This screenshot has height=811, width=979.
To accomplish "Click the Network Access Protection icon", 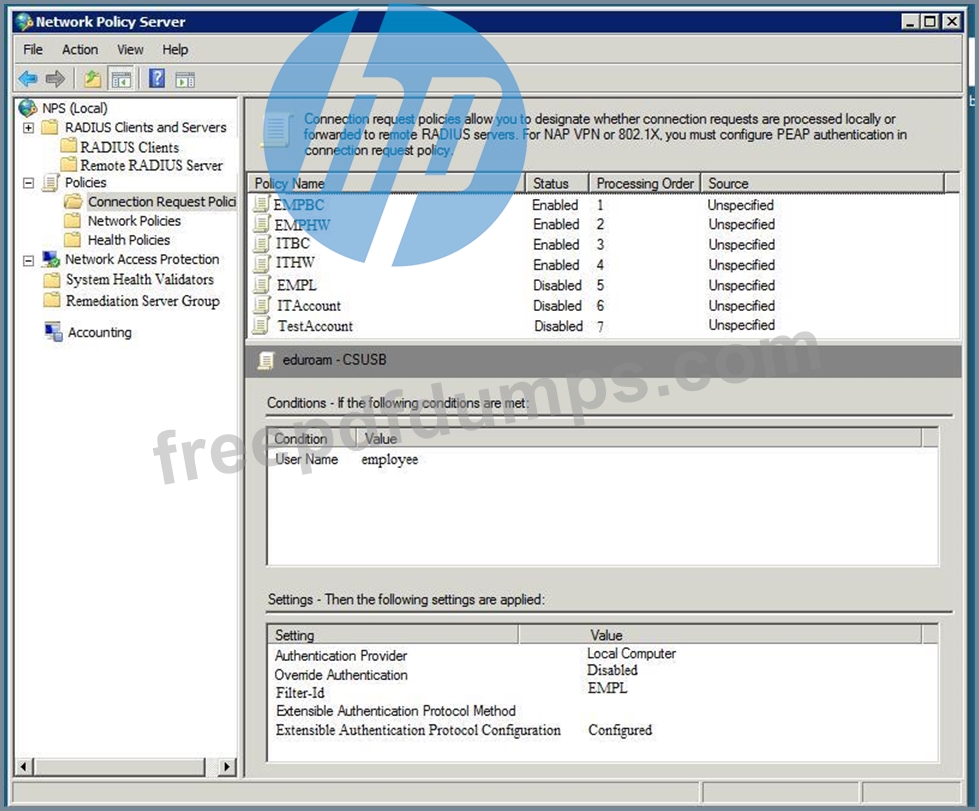I will coord(51,259).
